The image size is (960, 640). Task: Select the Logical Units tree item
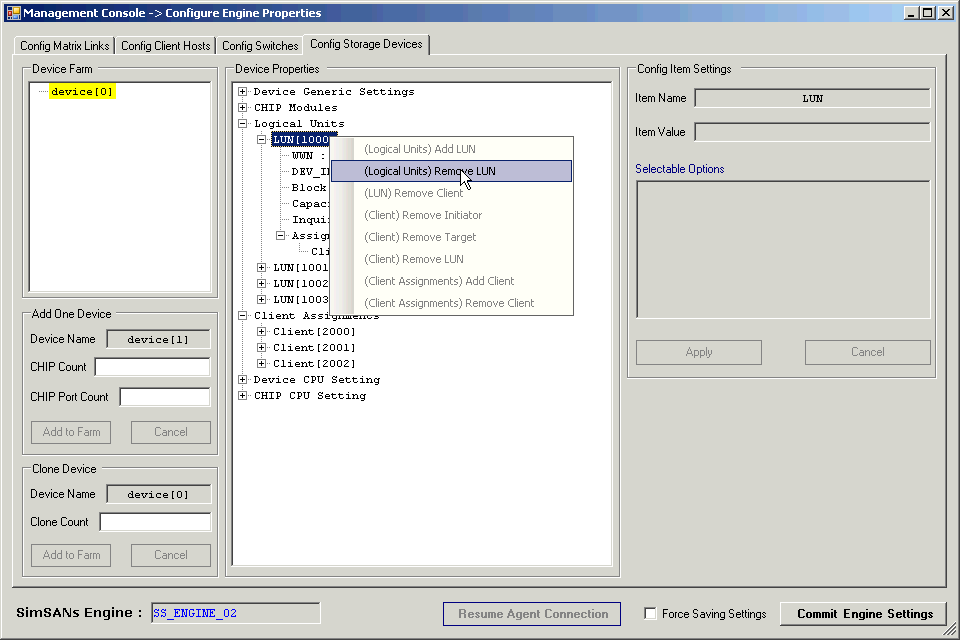[299, 123]
